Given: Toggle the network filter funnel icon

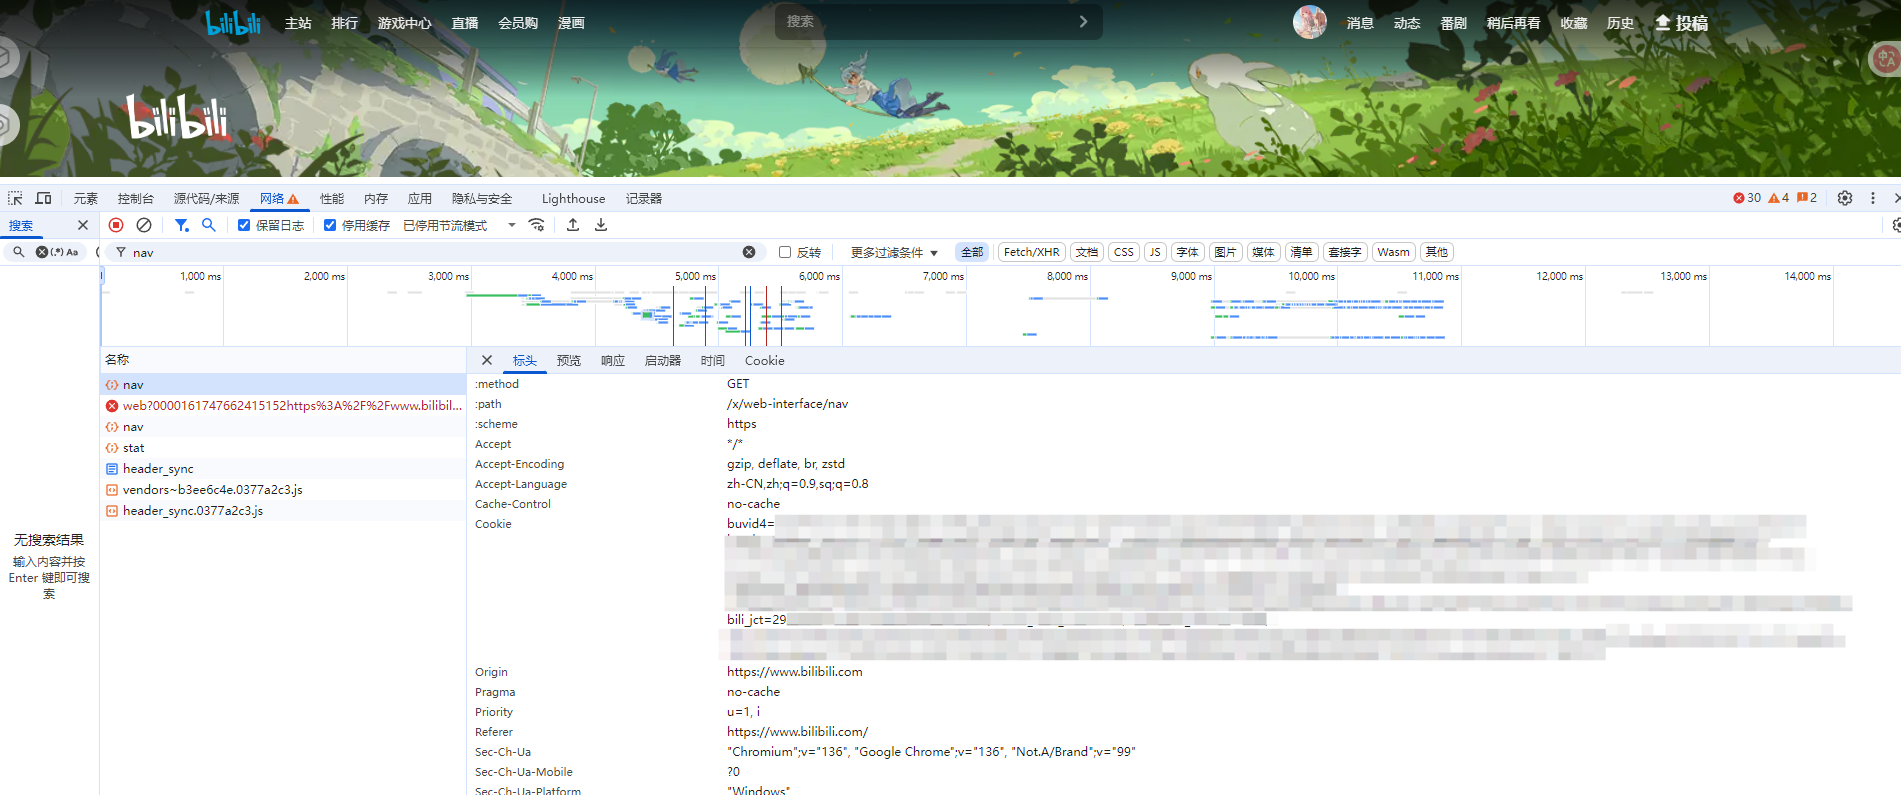Looking at the screenshot, I should [181, 225].
